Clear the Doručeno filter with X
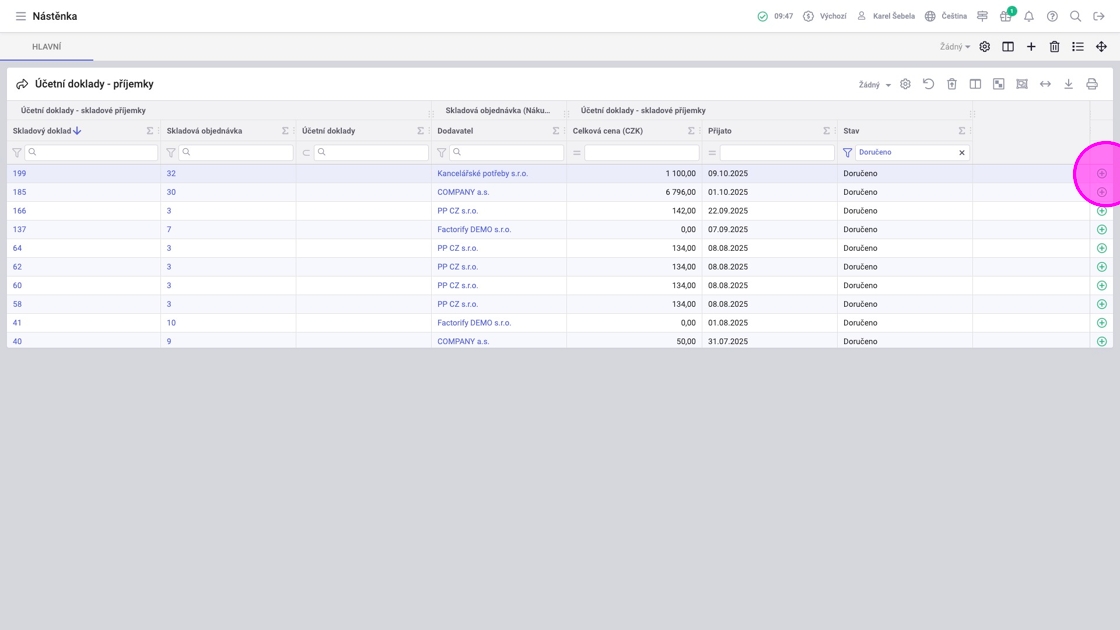Image resolution: width=1120 pixels, height=630 pixels. click(x=962, y=153)
